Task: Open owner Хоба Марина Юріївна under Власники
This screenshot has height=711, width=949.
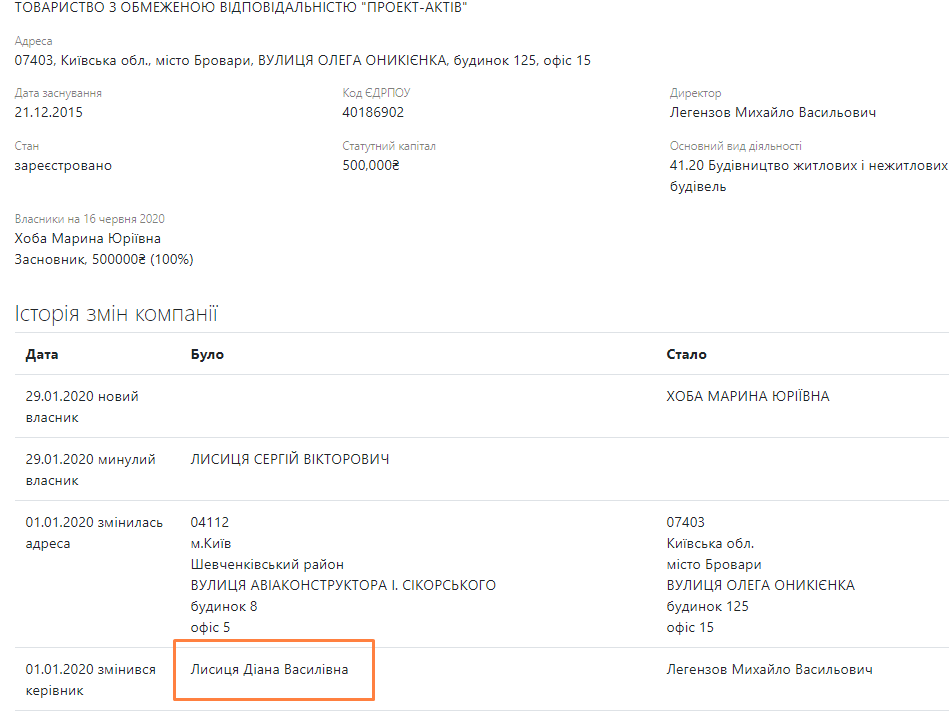Action: pyautogui.click(x=88, y=238)
